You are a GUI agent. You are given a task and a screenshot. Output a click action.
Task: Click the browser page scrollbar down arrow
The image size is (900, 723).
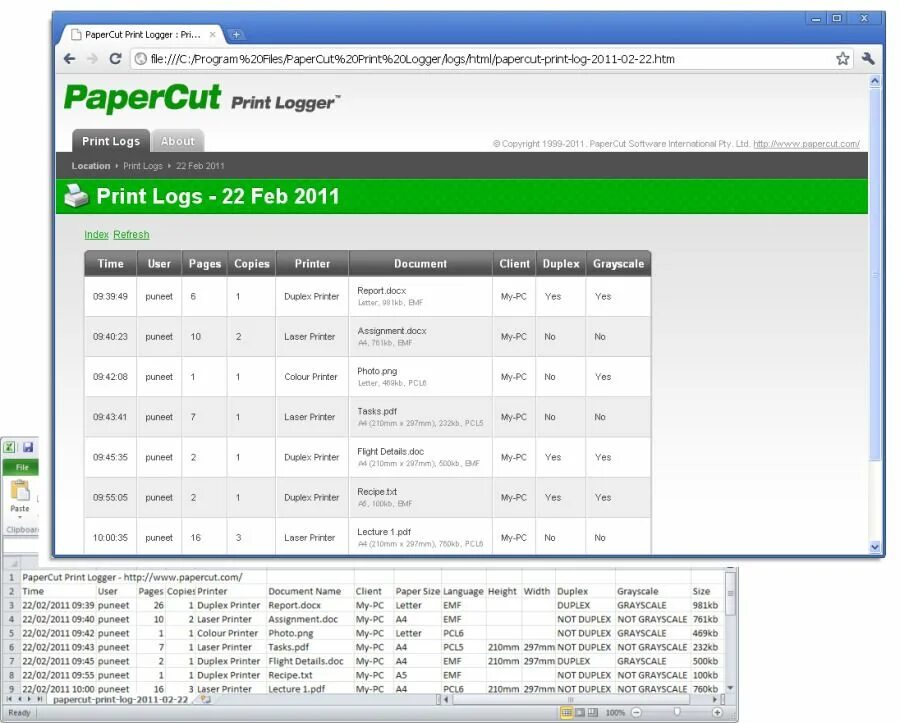(875, 547)
